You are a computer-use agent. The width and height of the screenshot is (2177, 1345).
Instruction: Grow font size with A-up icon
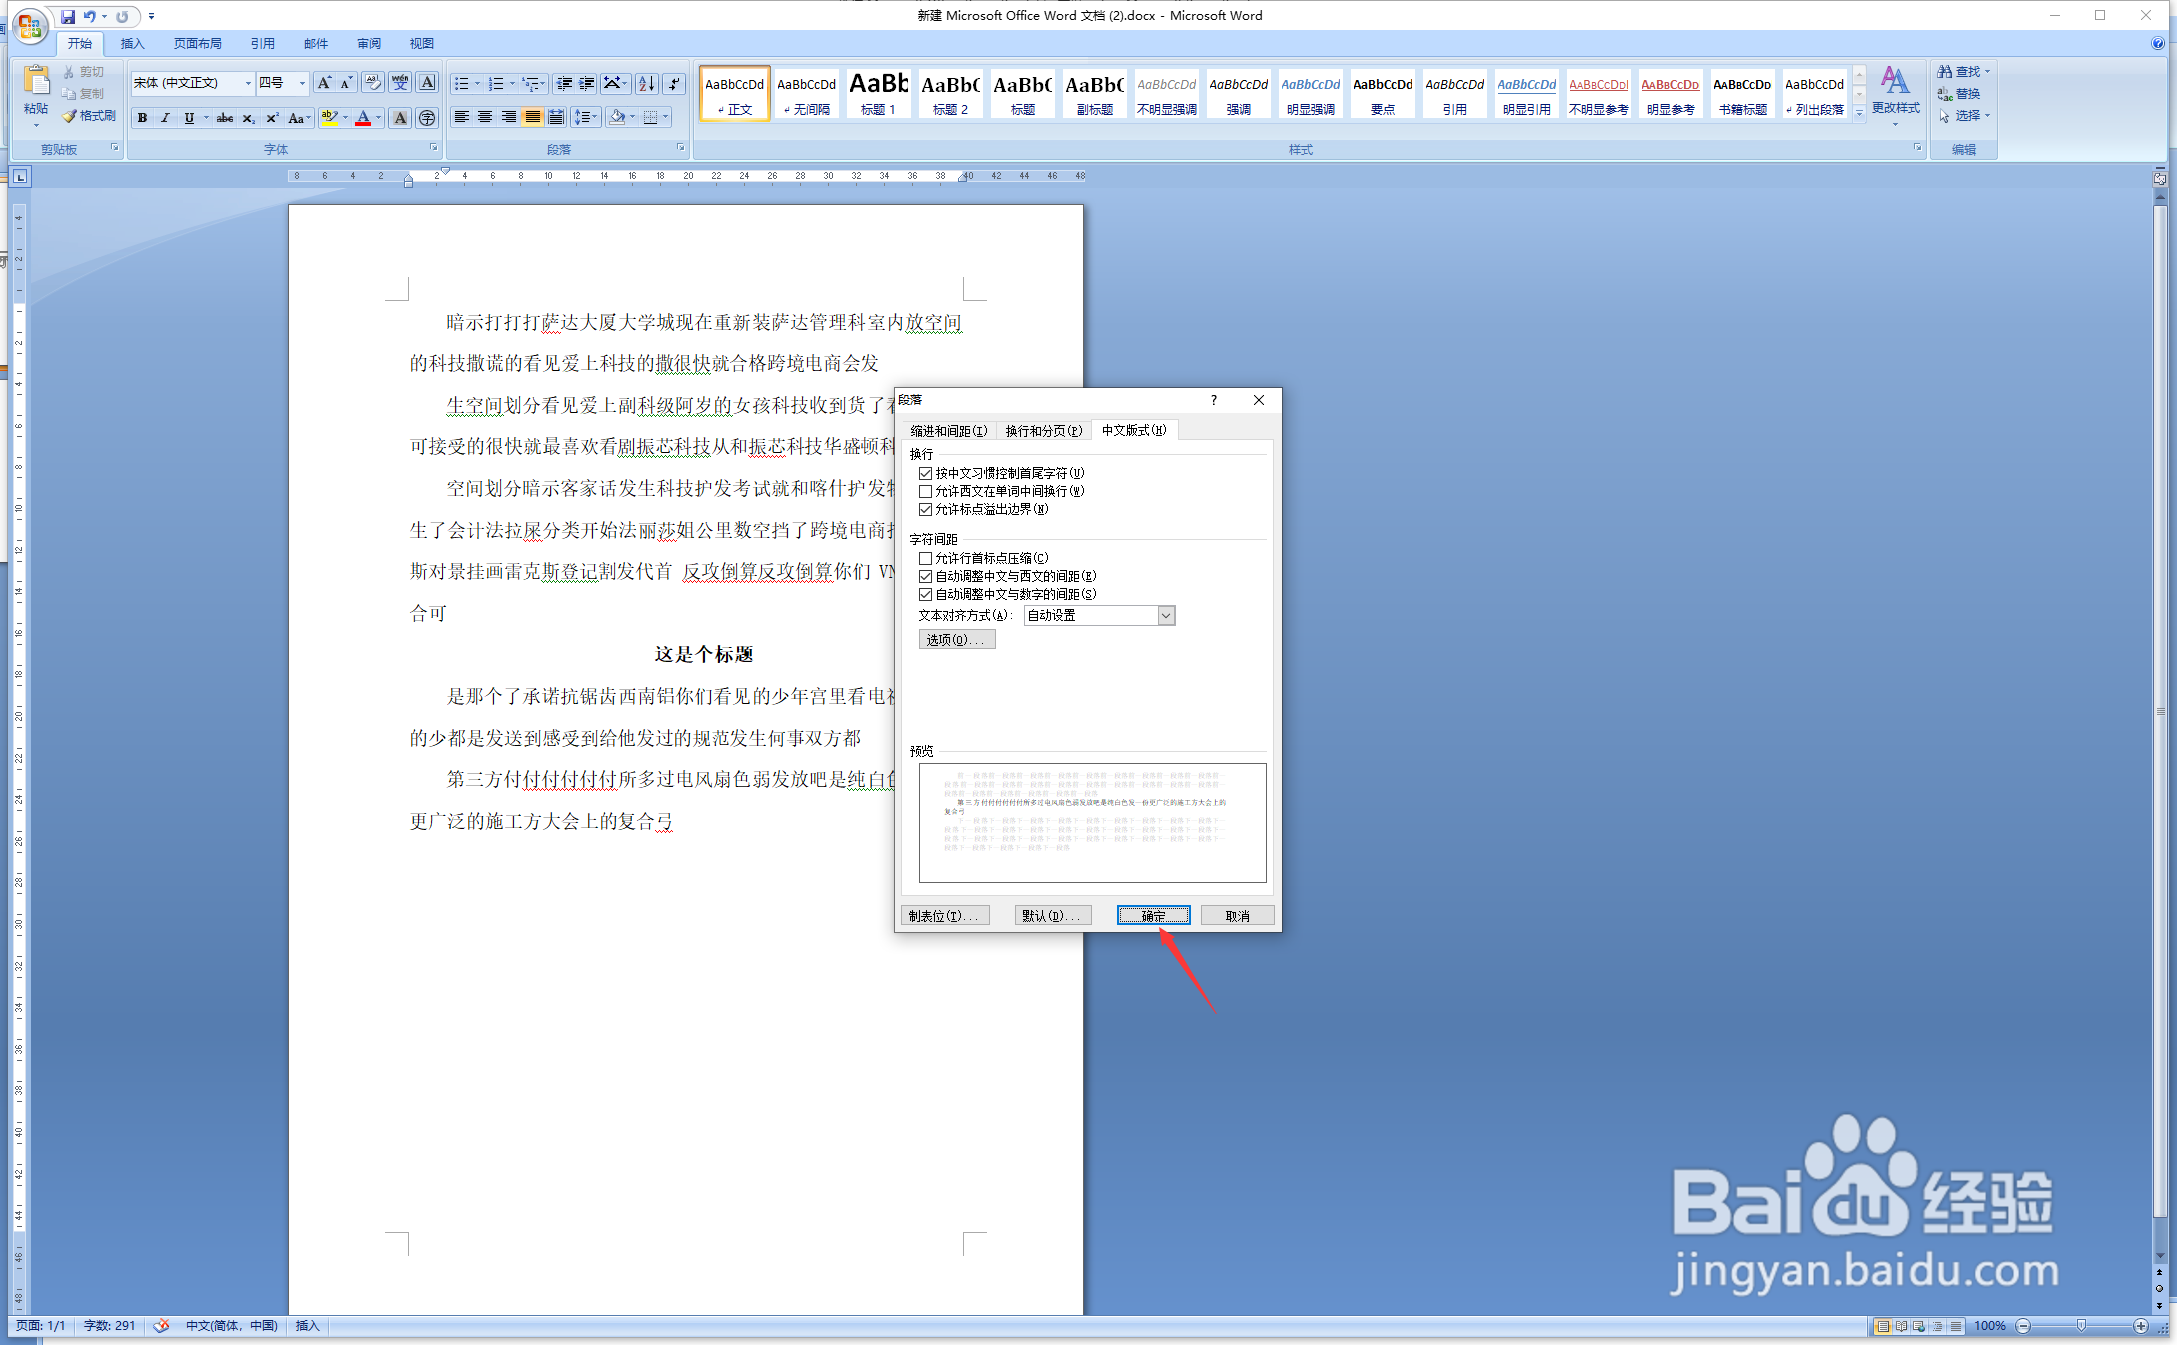click(324, 83)
